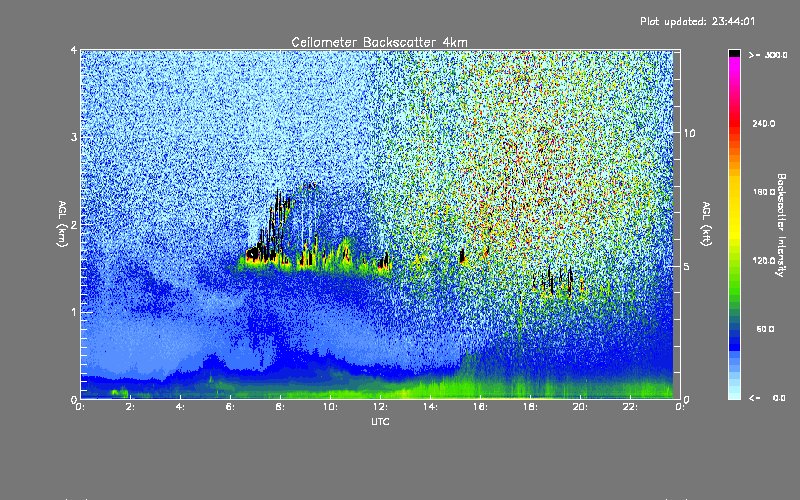Click the "4:" UTC hour tick label

[x=180, y=407]
